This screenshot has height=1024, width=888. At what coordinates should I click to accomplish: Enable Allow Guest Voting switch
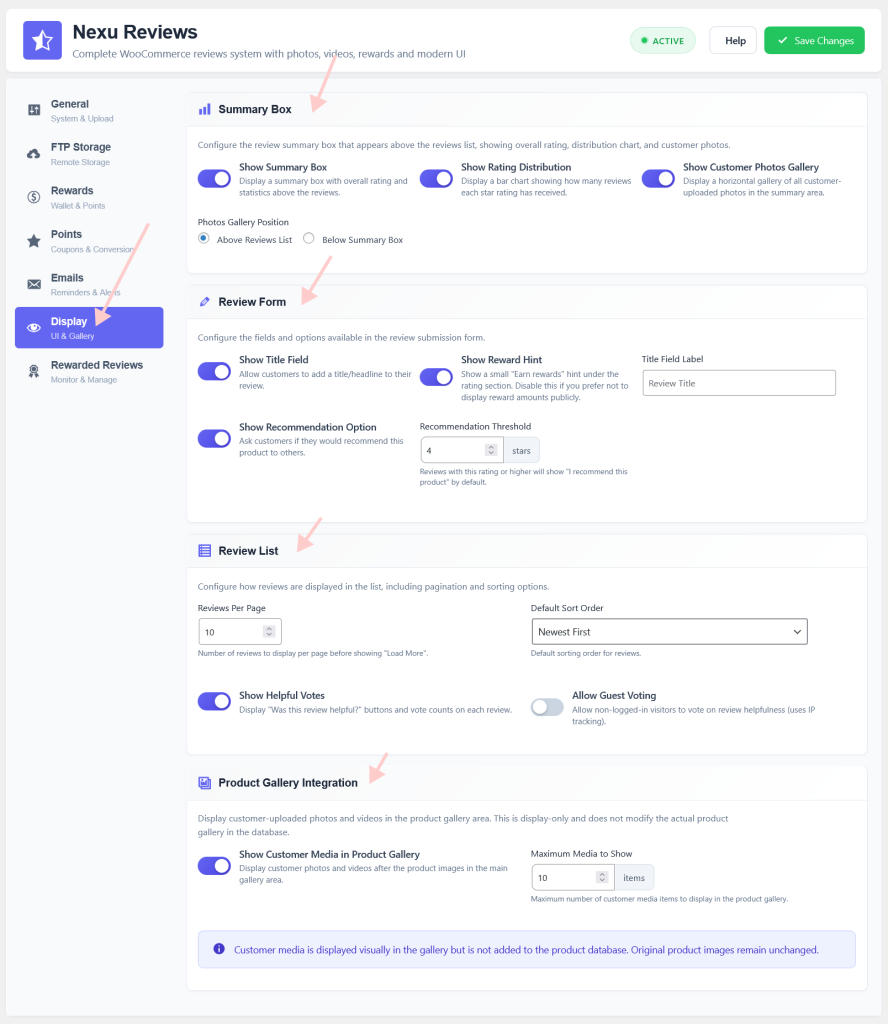pos(547,707)
